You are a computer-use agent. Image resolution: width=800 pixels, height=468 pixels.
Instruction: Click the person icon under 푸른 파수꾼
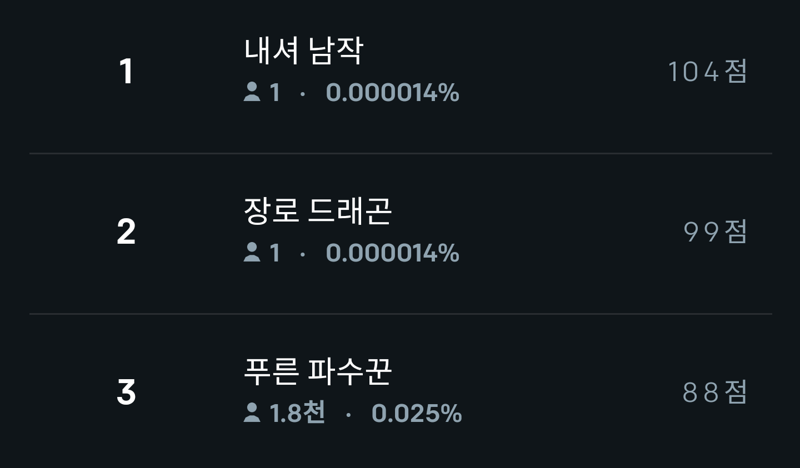(252, 412)
